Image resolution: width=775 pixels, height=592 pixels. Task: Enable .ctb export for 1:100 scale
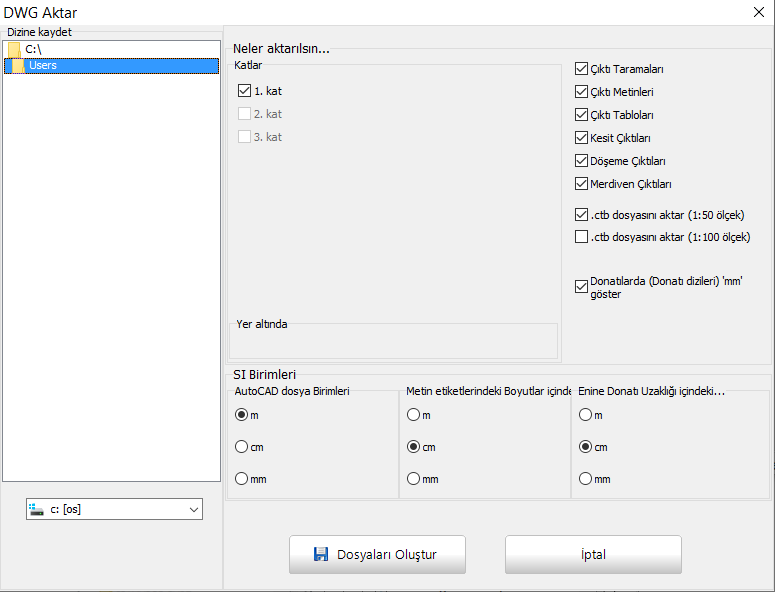[582, 237]
